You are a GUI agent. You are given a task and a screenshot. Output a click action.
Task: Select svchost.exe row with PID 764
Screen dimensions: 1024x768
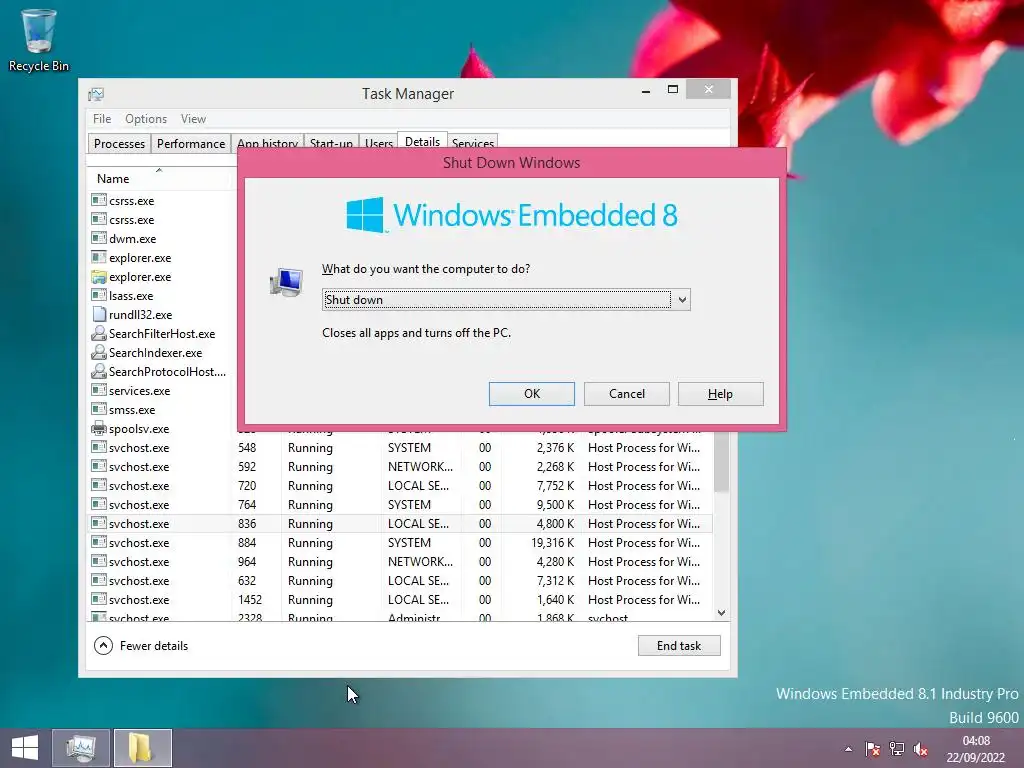pos(399,505)
